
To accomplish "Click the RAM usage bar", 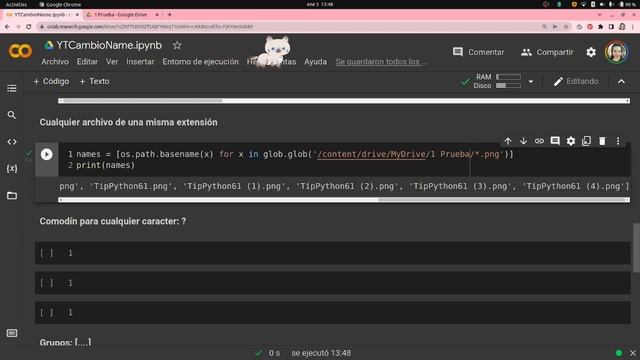I will (x=508, y=77).
